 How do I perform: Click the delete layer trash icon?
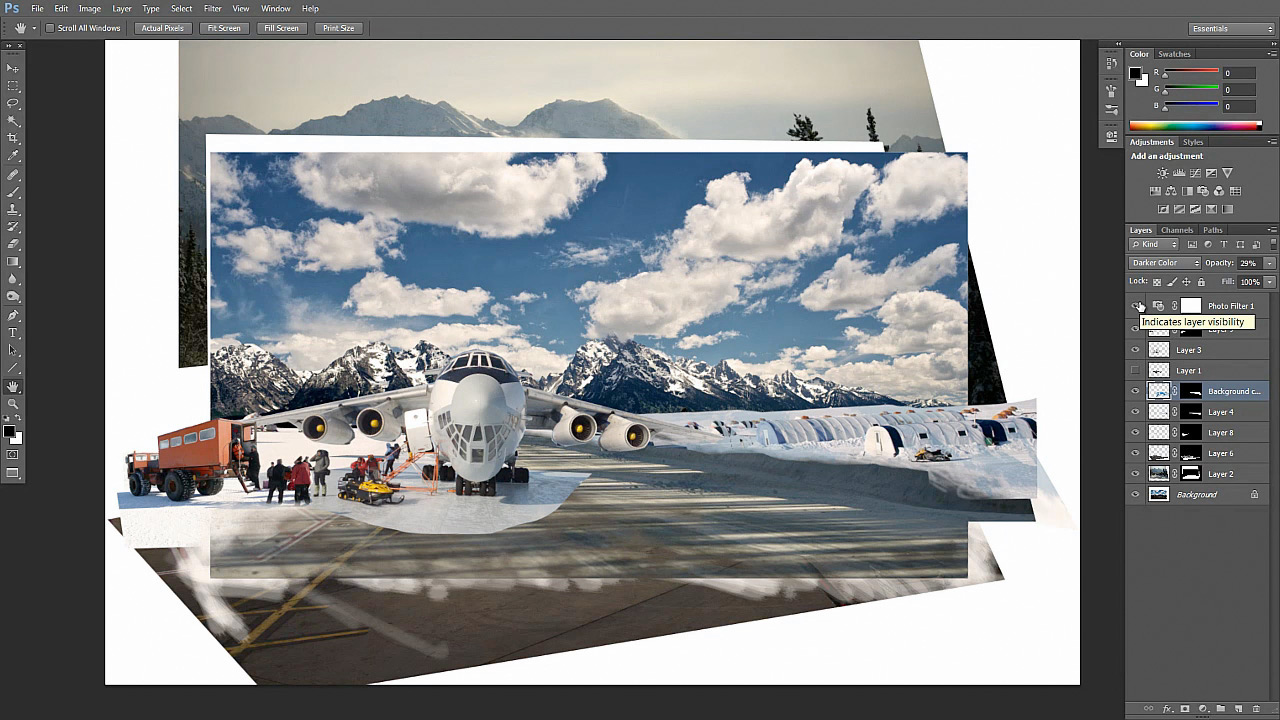pyautogui.click(x=1256, y=708)
